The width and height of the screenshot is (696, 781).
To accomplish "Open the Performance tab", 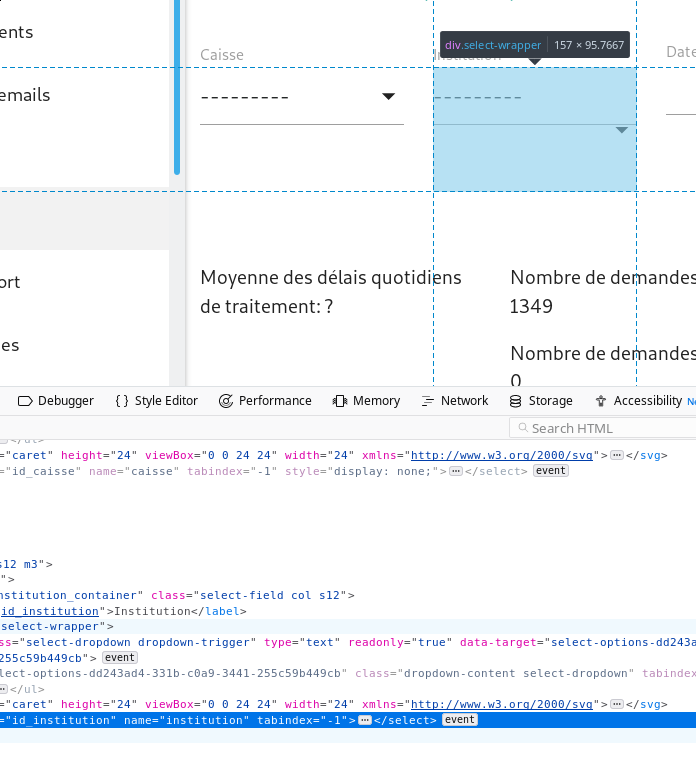I will [265, 401].
